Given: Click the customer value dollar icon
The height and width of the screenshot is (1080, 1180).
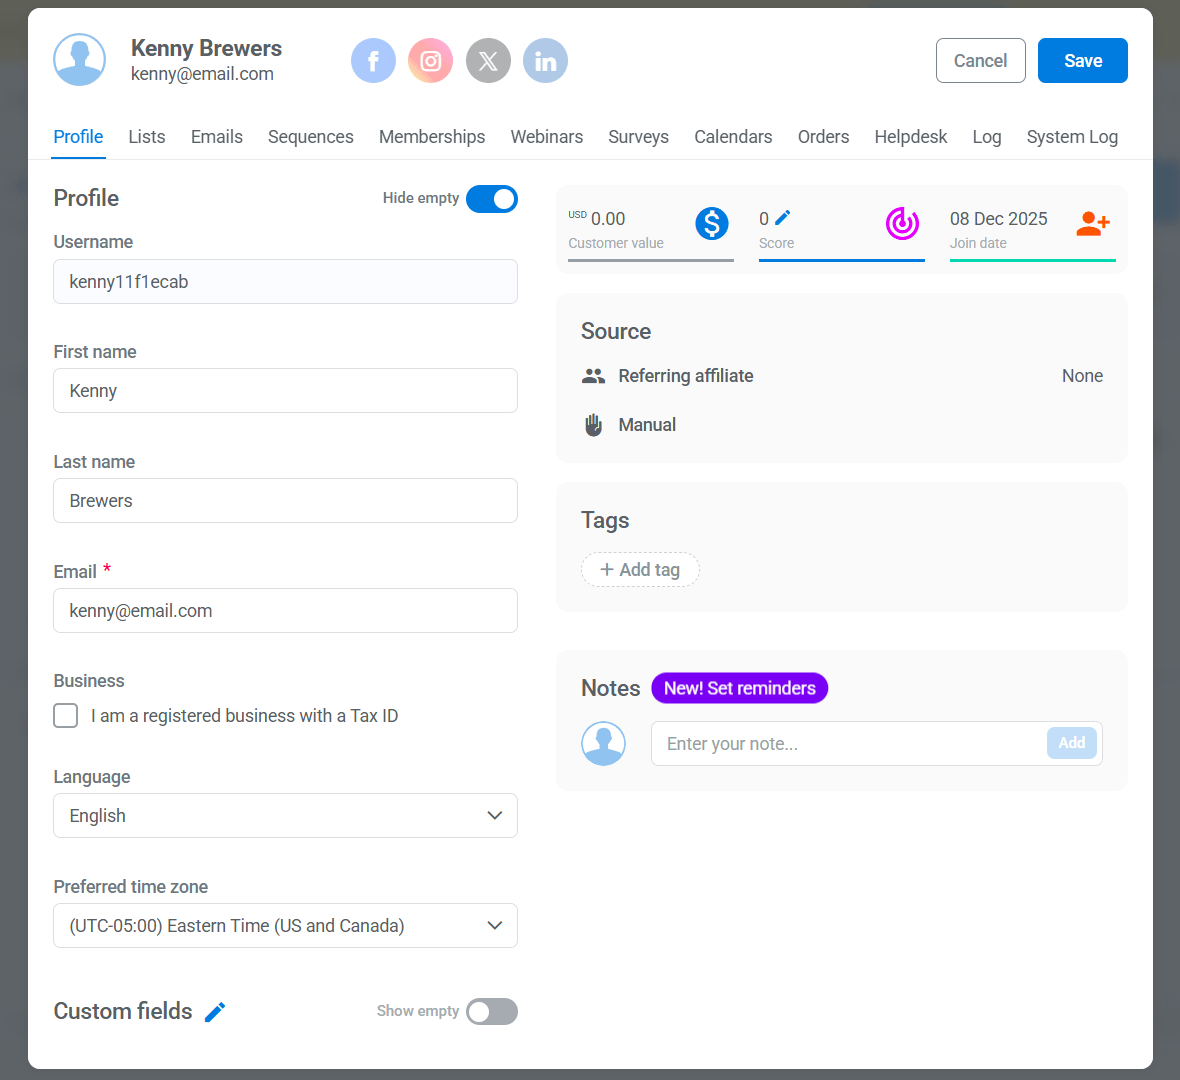Looking at the screenshot, I should [712, 223].
